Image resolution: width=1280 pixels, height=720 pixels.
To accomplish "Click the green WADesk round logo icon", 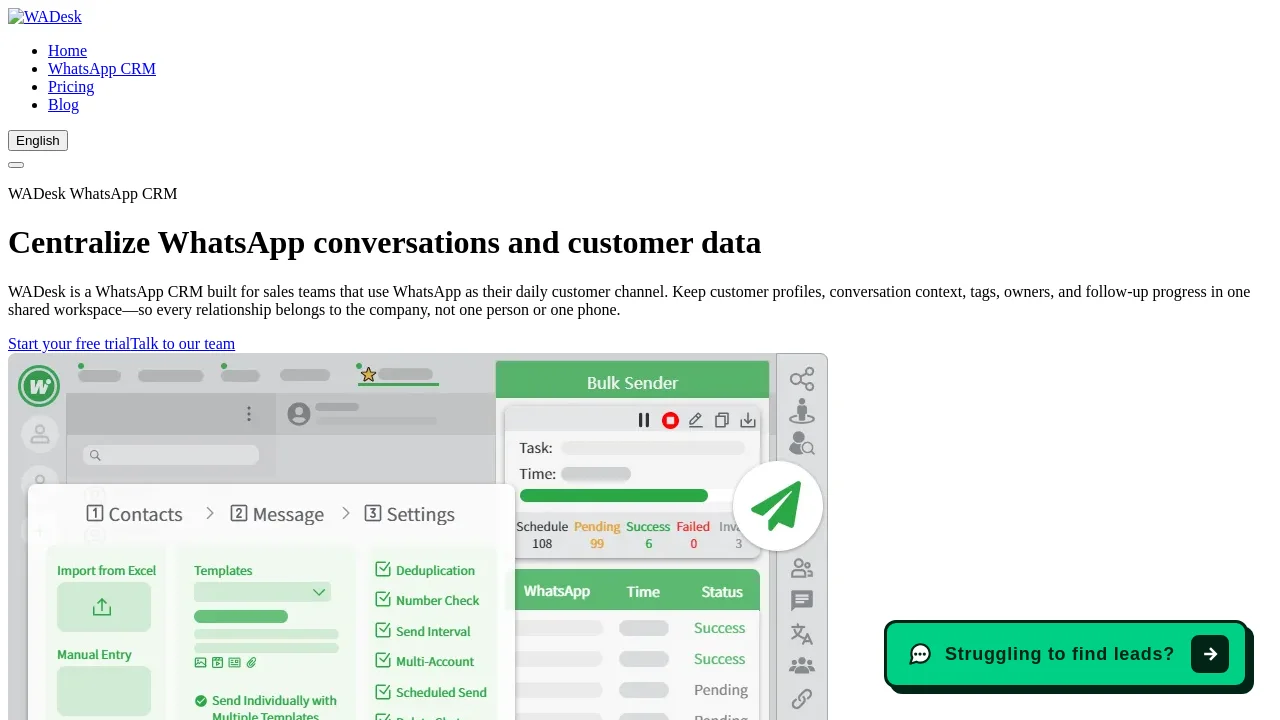I will (39, 385).
